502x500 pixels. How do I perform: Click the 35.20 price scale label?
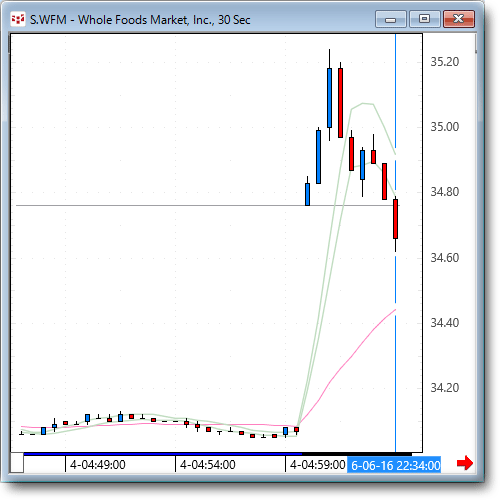click(x=445, y=62)
